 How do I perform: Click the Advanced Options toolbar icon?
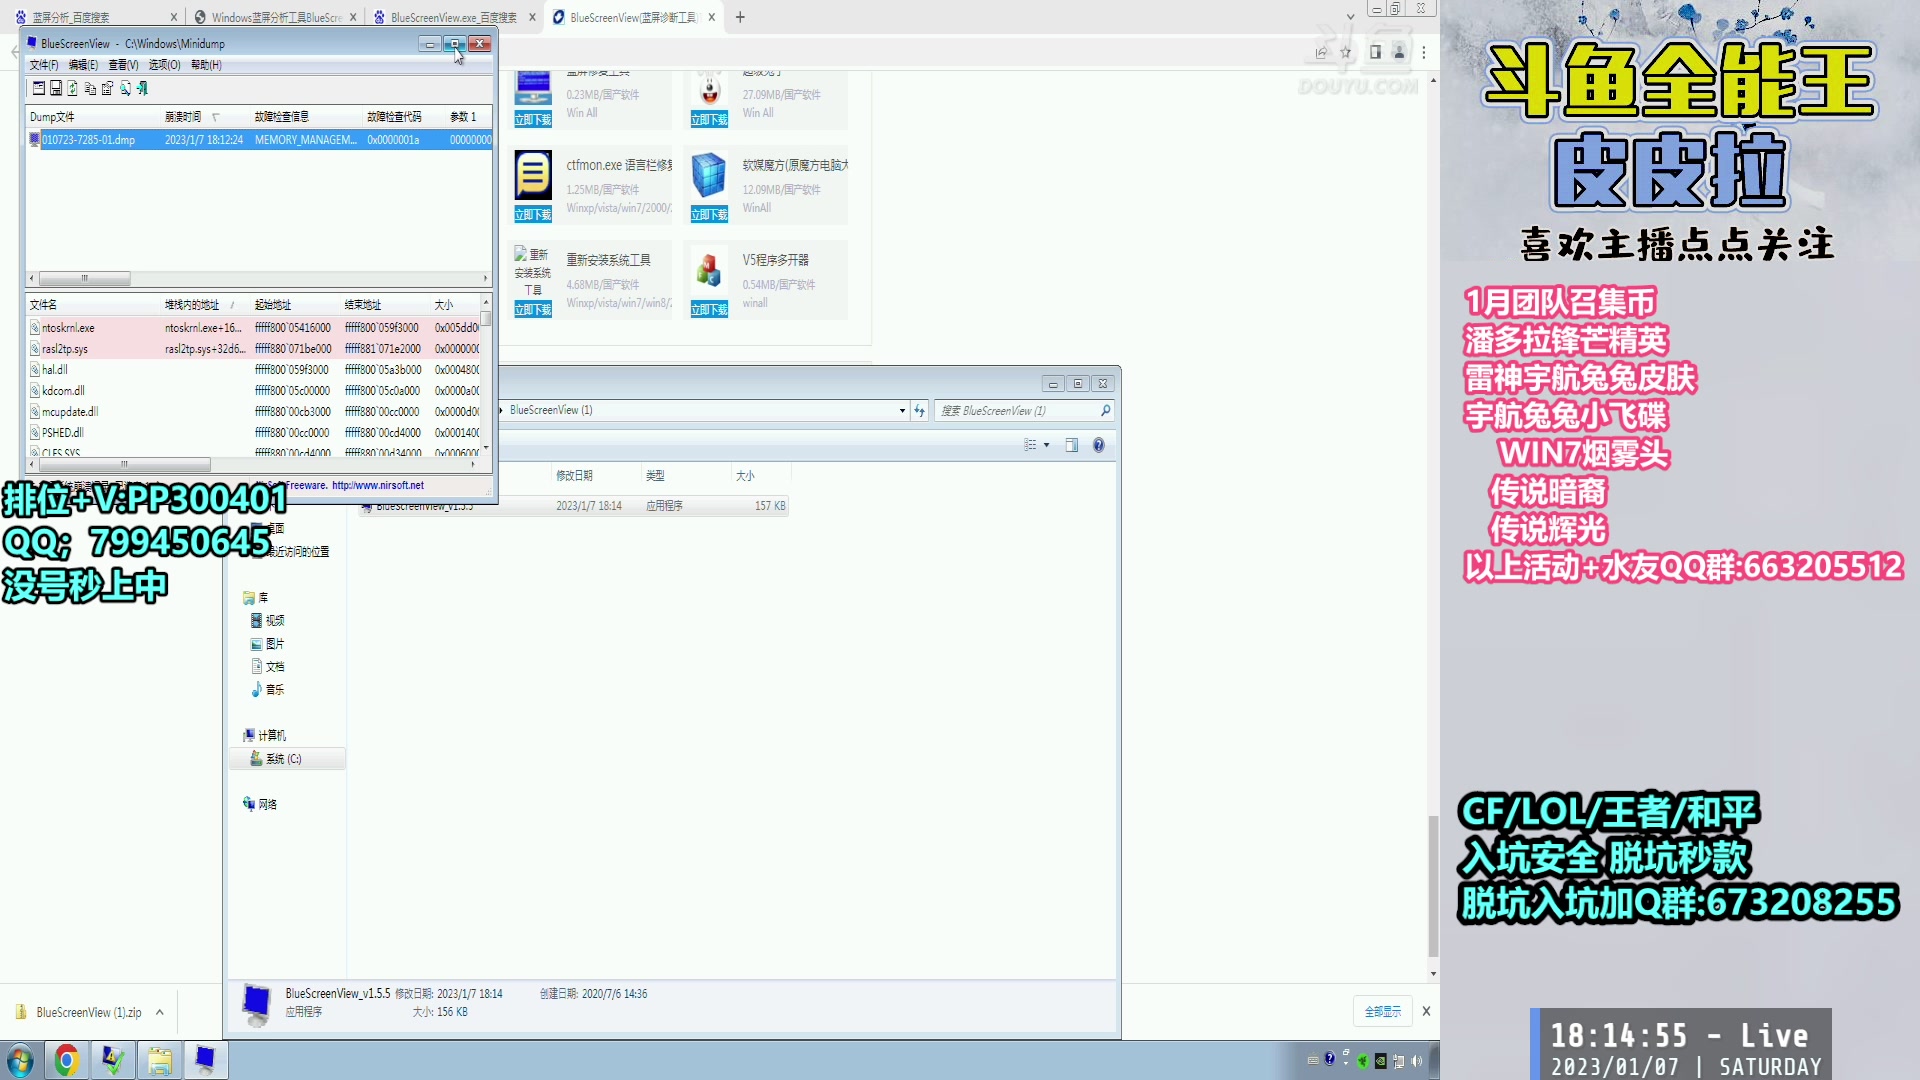tap(39, 88)
